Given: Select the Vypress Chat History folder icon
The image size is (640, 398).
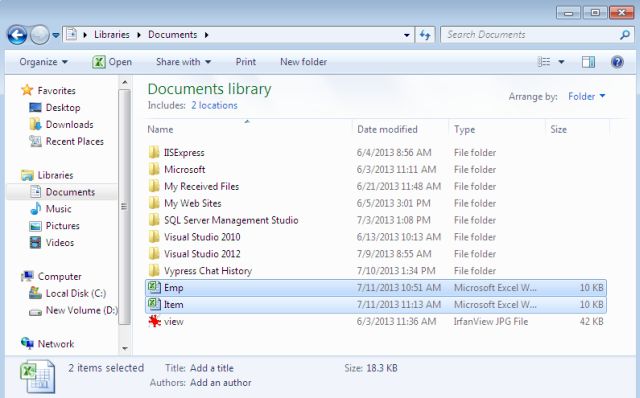Looking at the screenshot, I should (154, 271).
